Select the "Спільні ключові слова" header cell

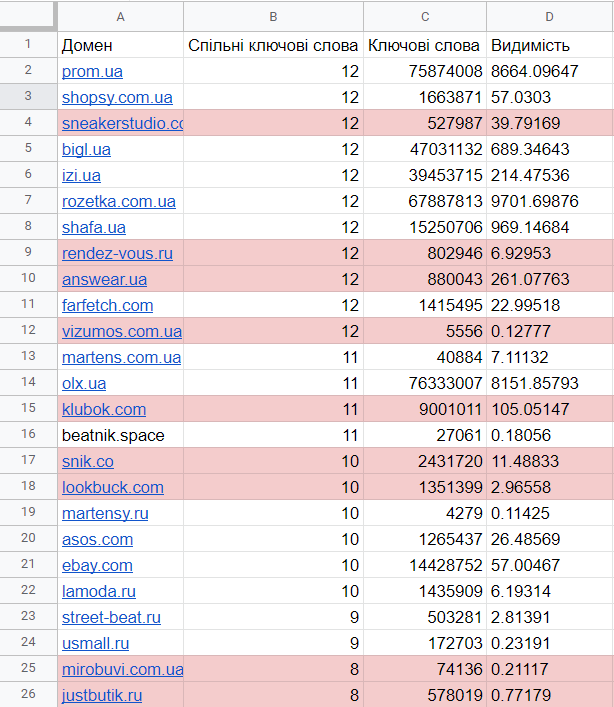point(273,45)
